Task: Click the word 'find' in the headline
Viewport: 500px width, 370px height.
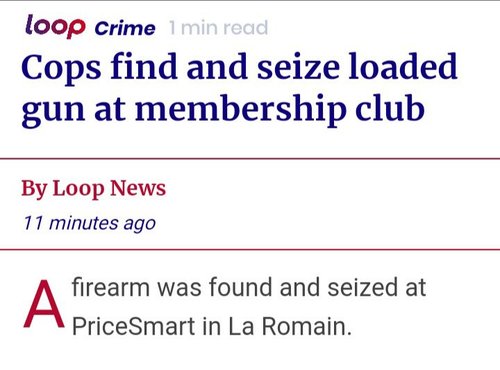Action: click(144, 66)
